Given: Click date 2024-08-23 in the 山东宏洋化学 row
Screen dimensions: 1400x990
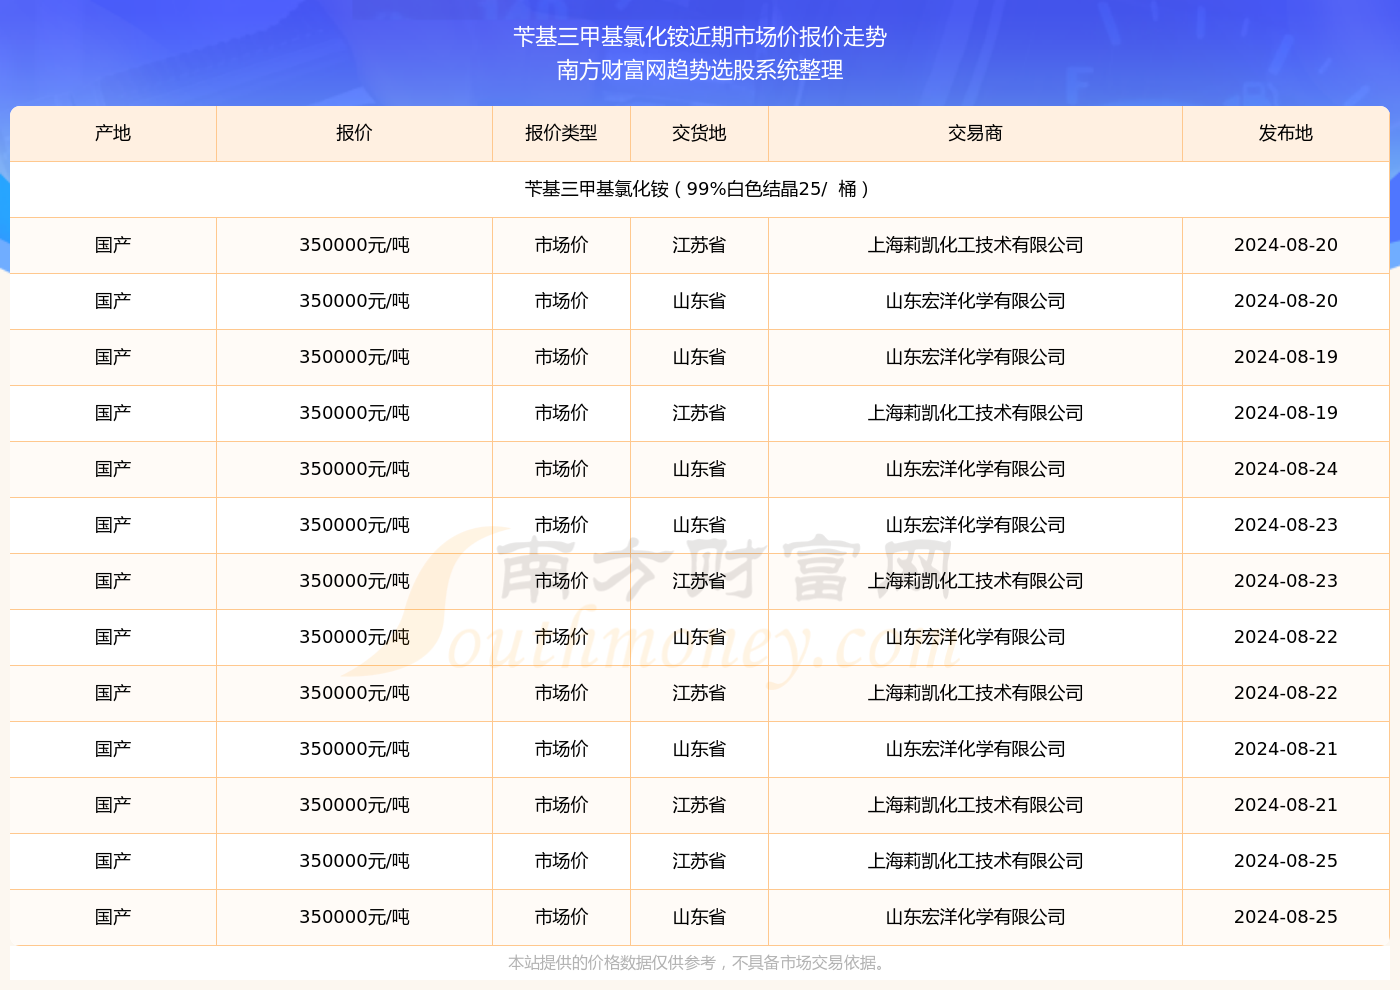Looking at the screenshot, I should click(1286, 525).
